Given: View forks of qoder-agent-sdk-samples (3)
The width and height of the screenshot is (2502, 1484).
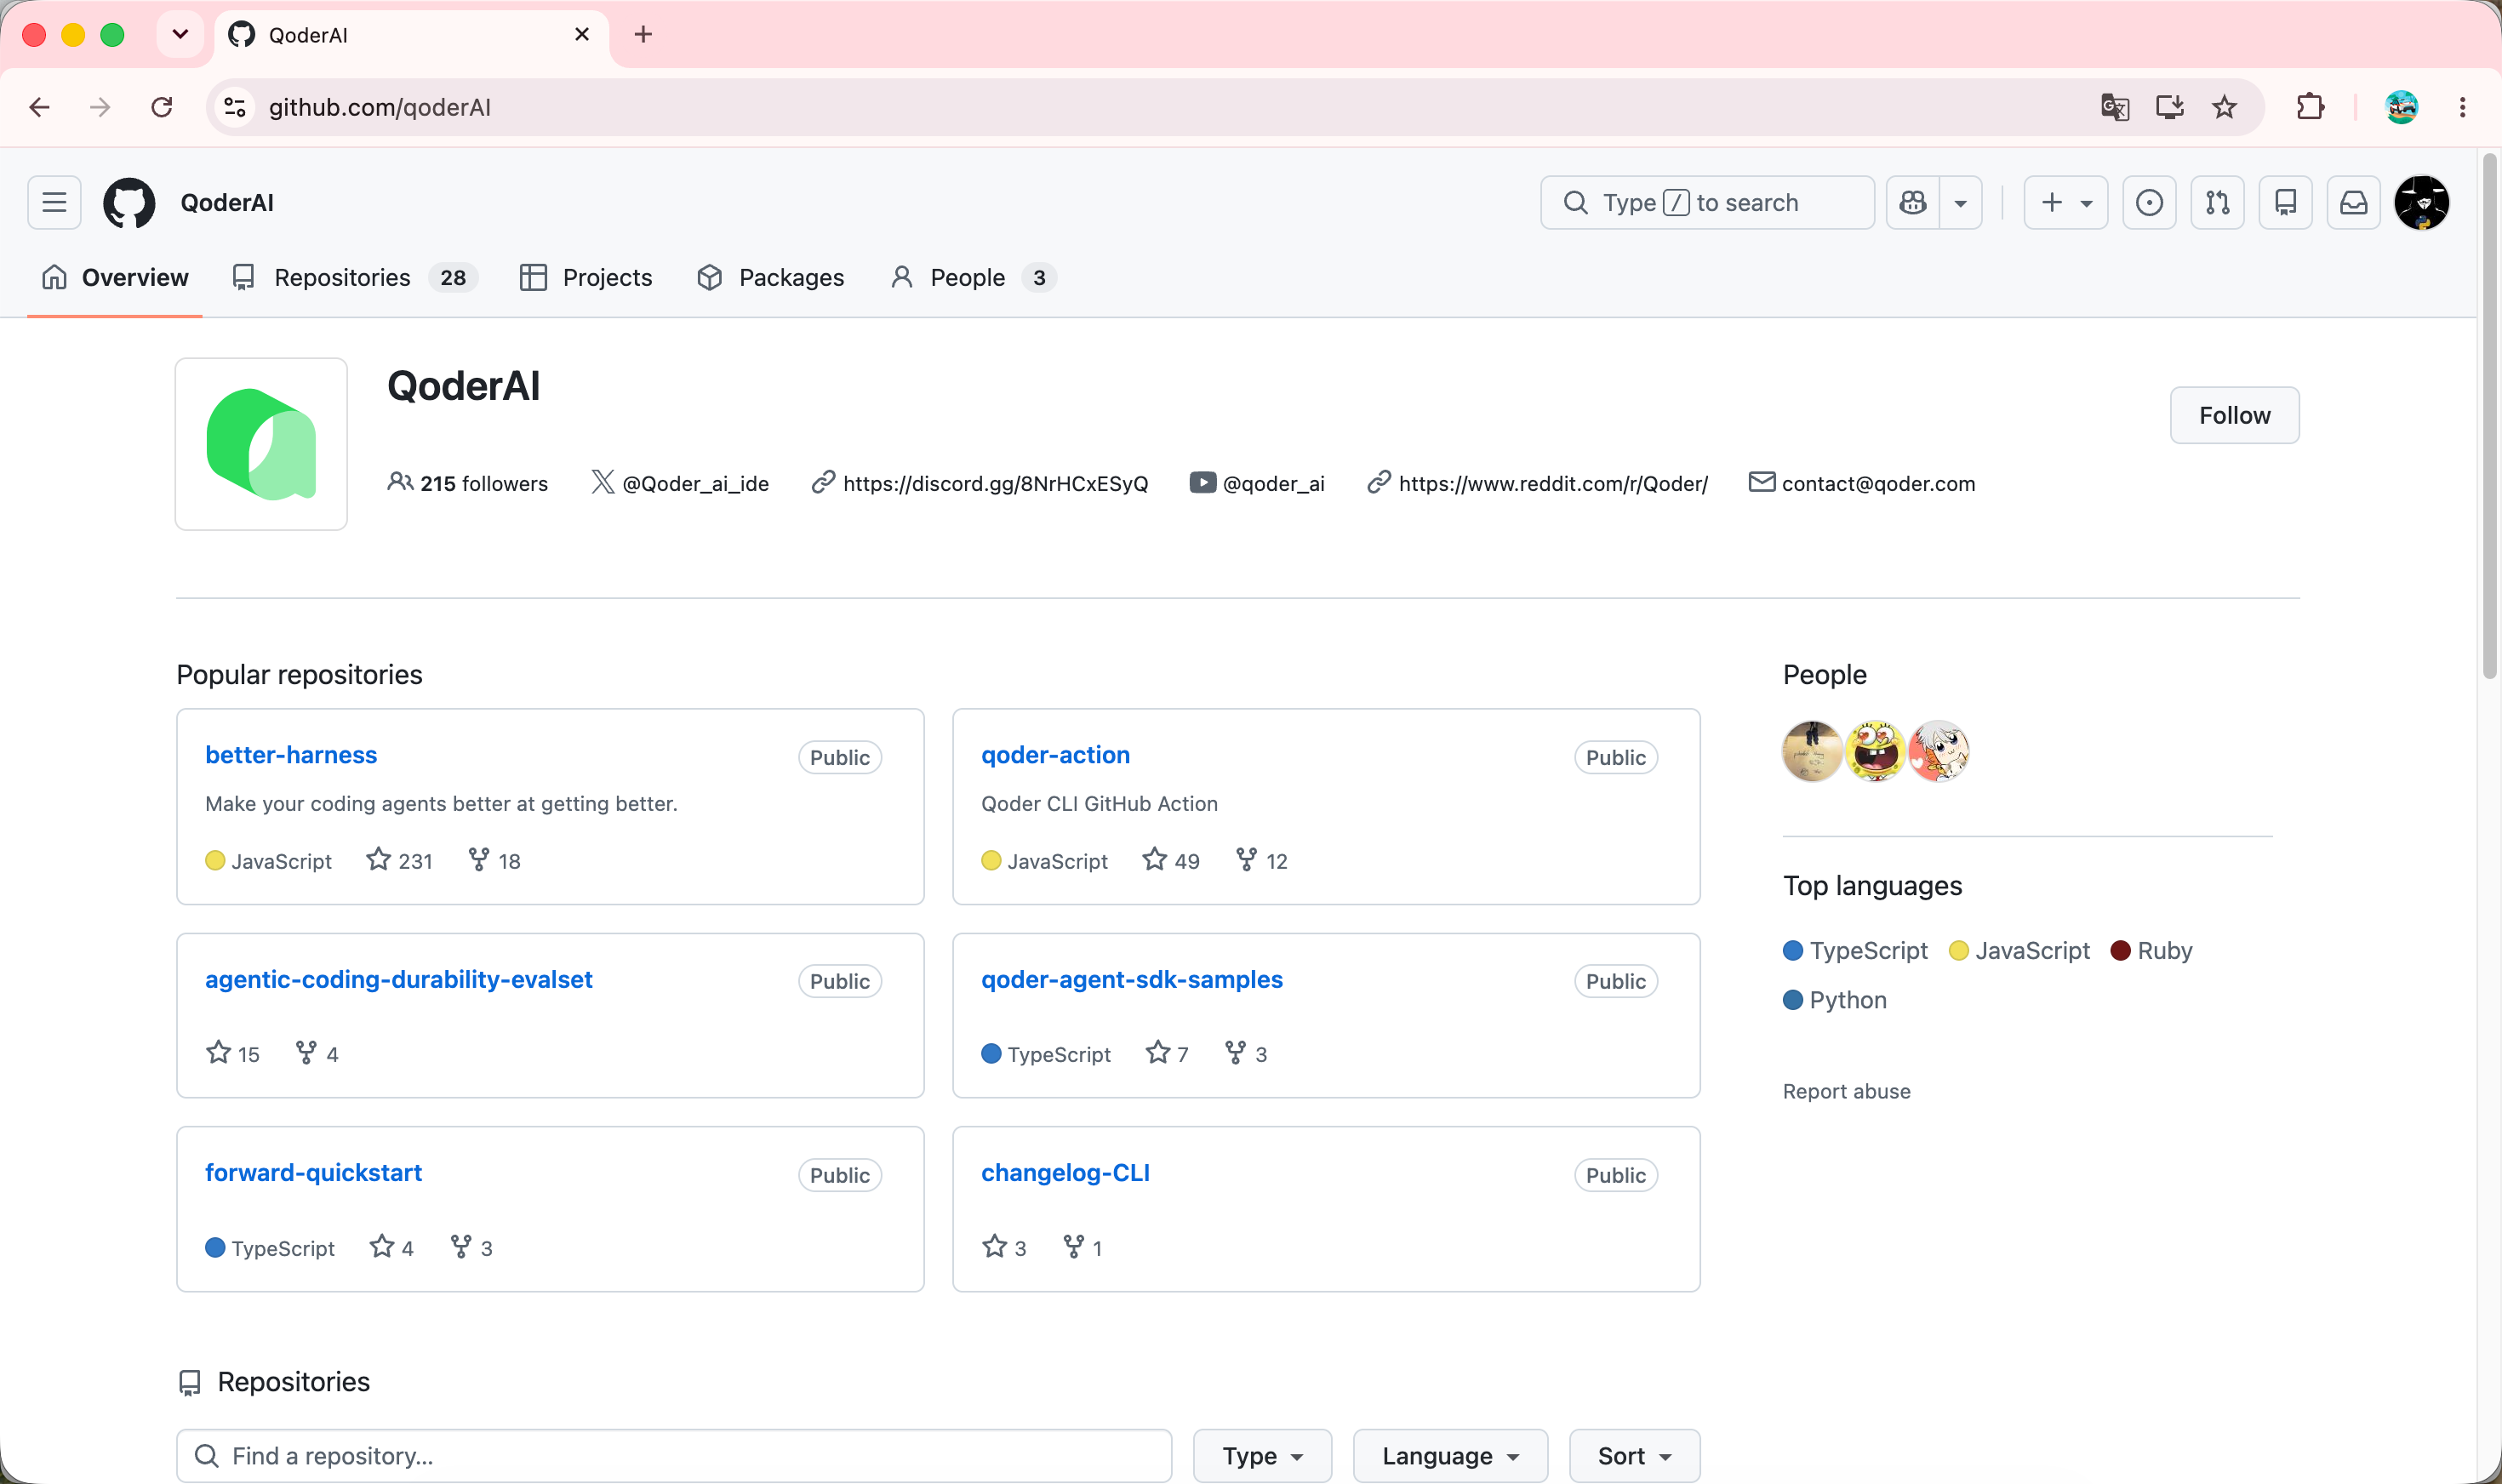Looking at the screenshot, I should coord(1246,1054).
